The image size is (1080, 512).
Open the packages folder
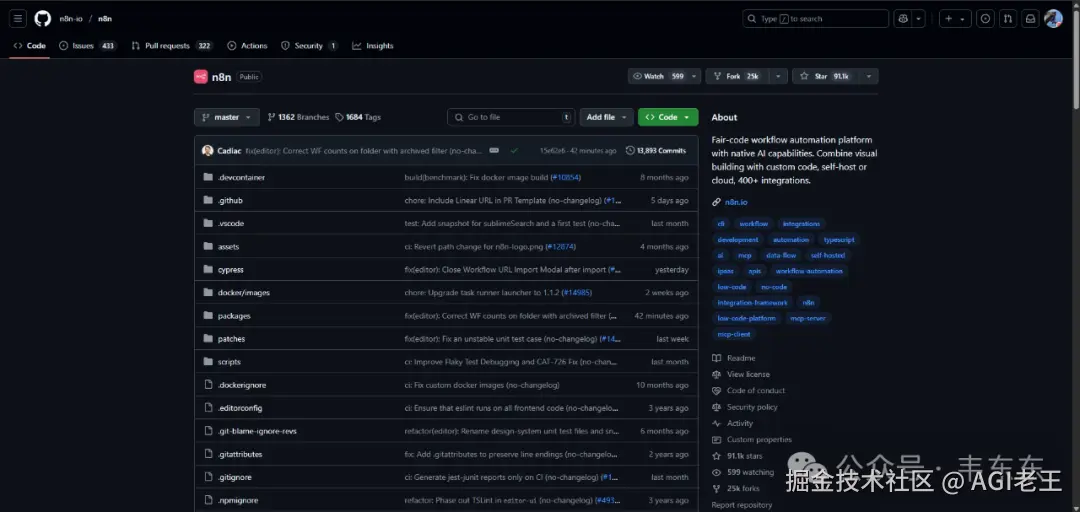[234, 316]
